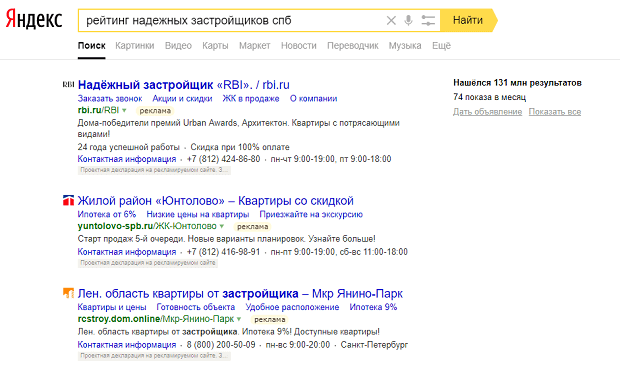Click Показать все link
The height and width of the screenshot is (372, 620).
[x=555, y=112]
